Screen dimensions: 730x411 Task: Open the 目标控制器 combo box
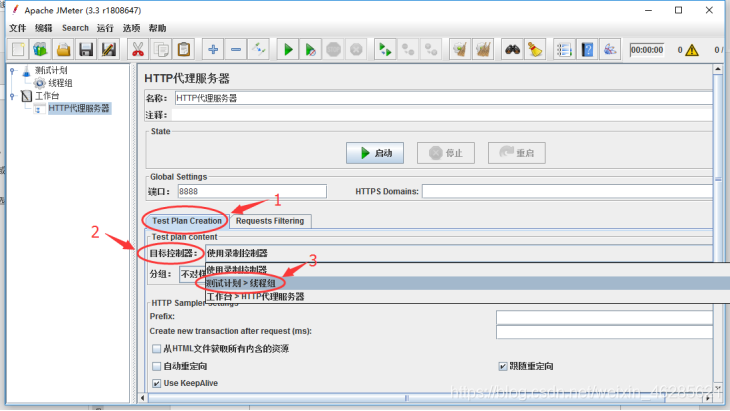[x=459, y=253]
